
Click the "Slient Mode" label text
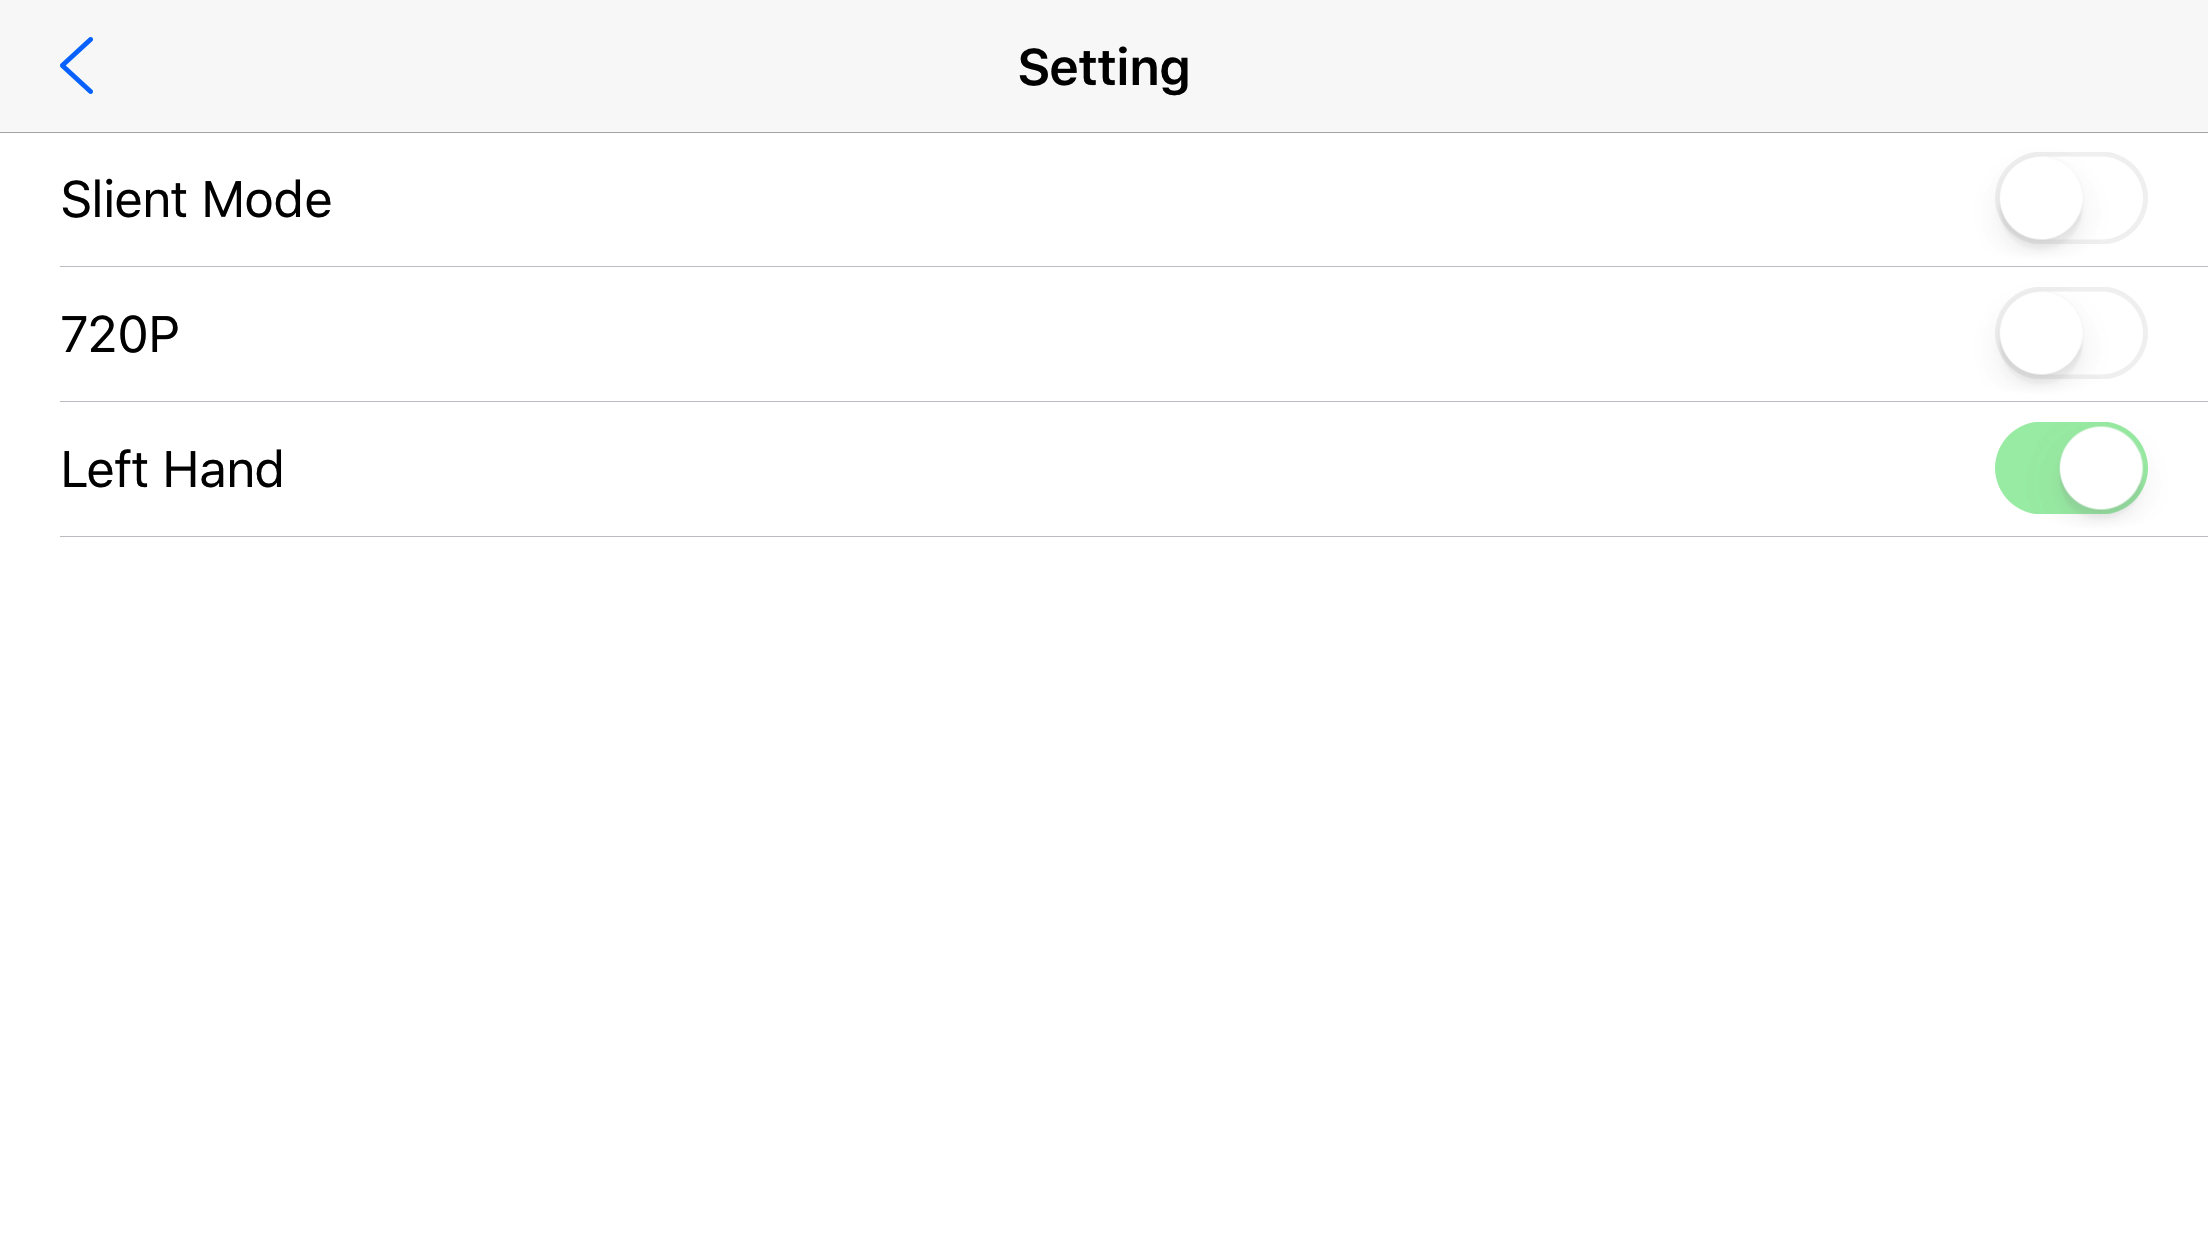pos(196,199)
